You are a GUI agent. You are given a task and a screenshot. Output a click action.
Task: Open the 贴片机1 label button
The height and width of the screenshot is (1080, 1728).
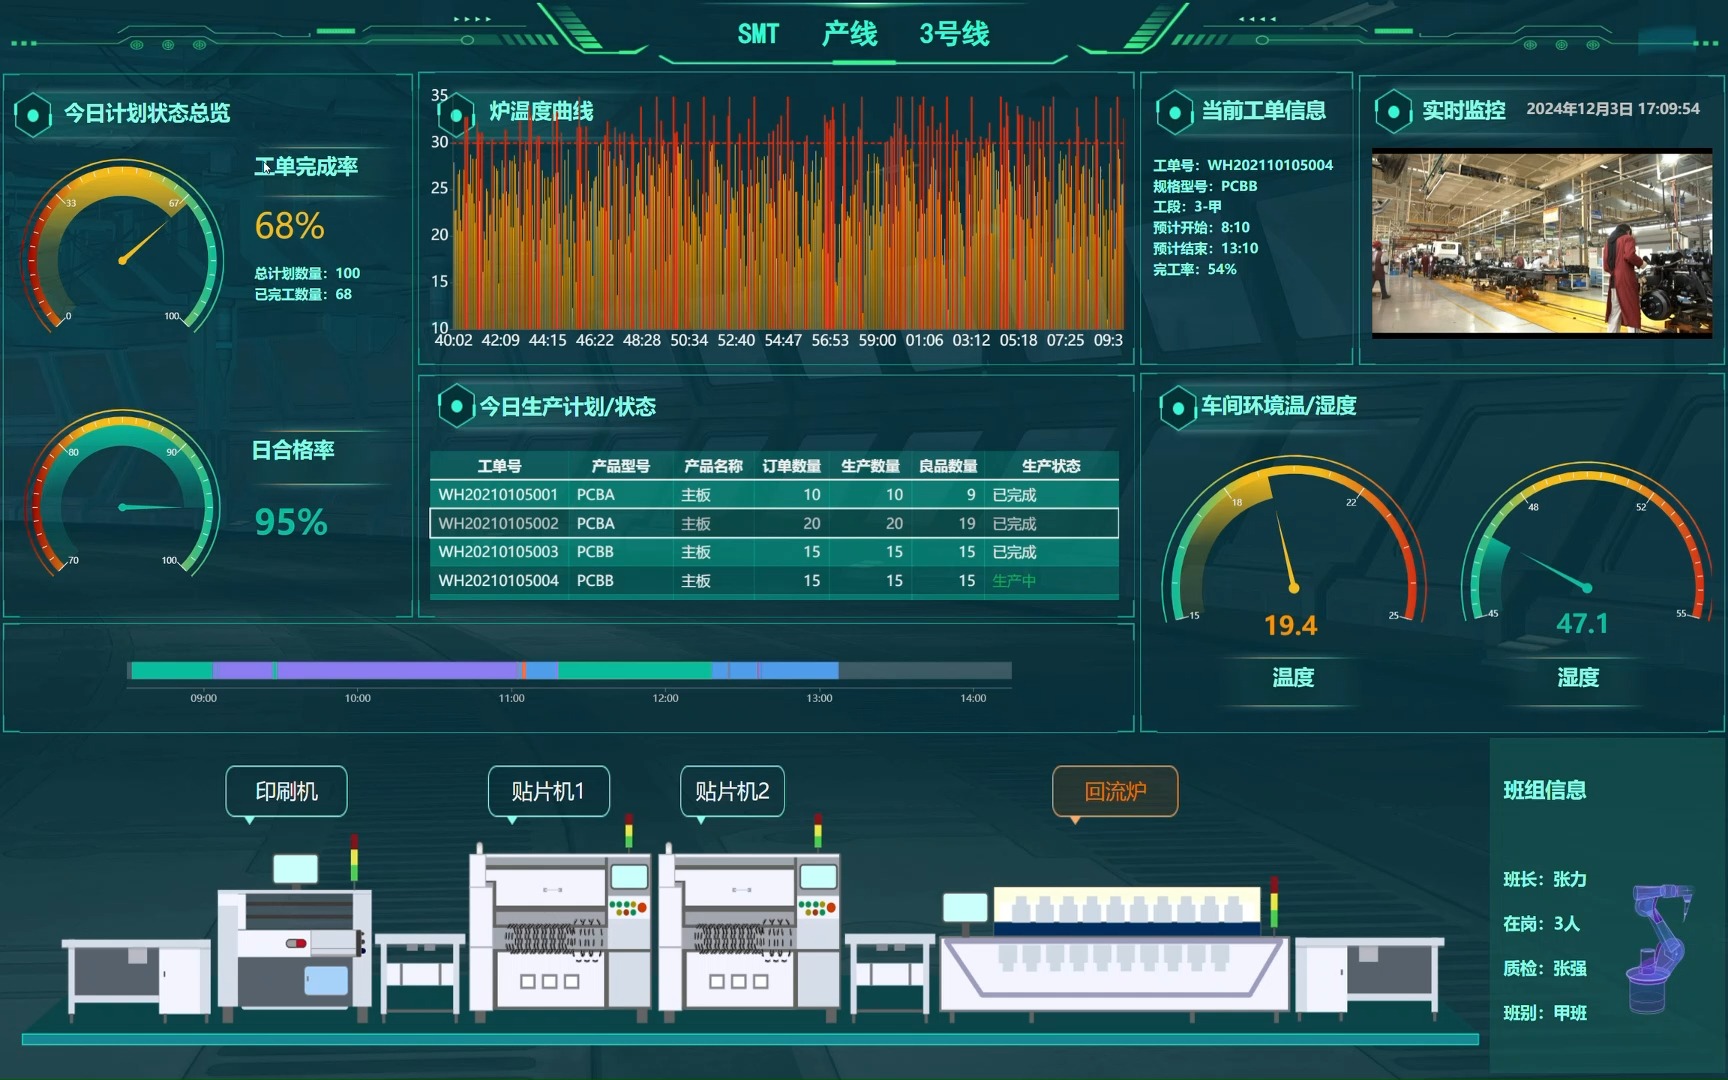548,792
